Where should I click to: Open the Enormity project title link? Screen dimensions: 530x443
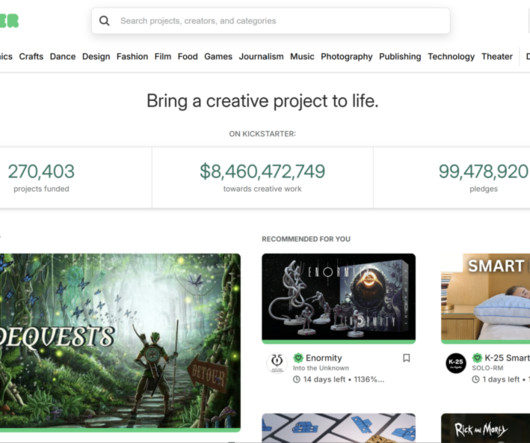tap(324, 358)
